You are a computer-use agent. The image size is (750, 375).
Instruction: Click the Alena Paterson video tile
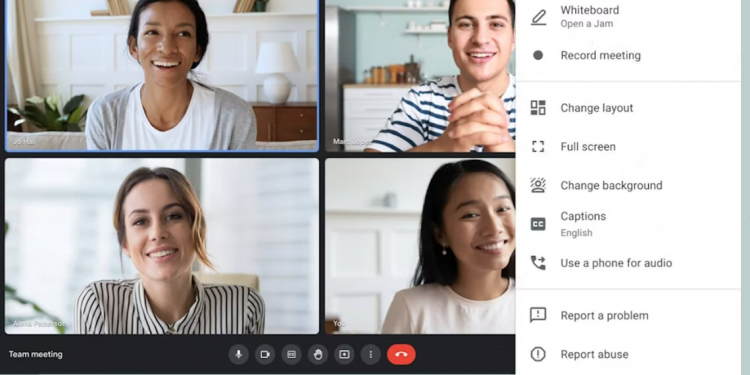tap(162, 246)
